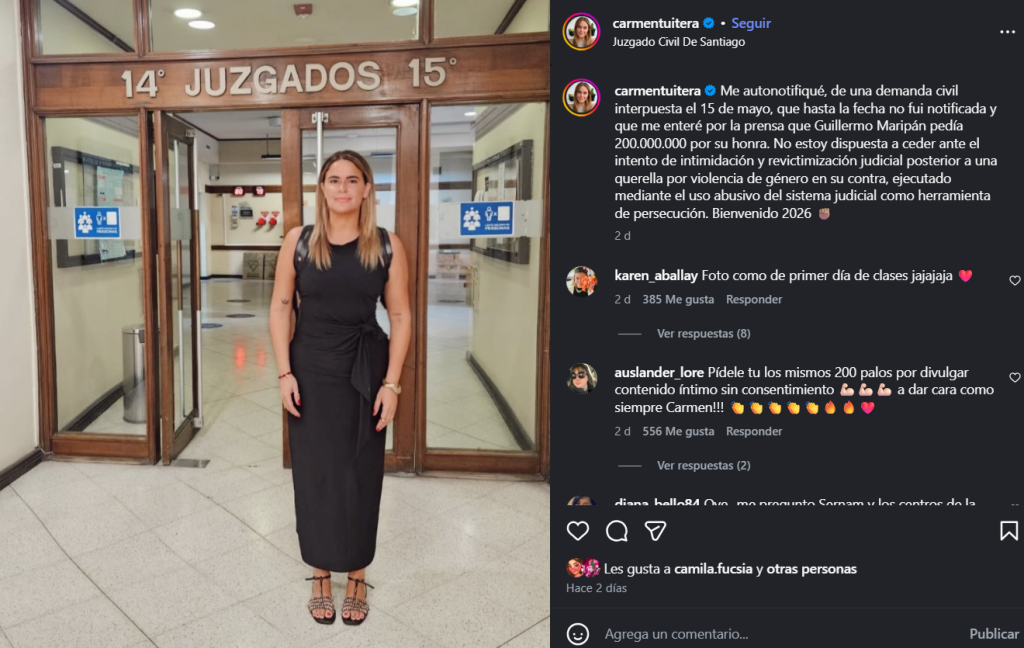Image resolution: width=1024 pixels, height=648 pixels.
Task: Reply to karen_aballay's comment
Action: pos(754,299)
